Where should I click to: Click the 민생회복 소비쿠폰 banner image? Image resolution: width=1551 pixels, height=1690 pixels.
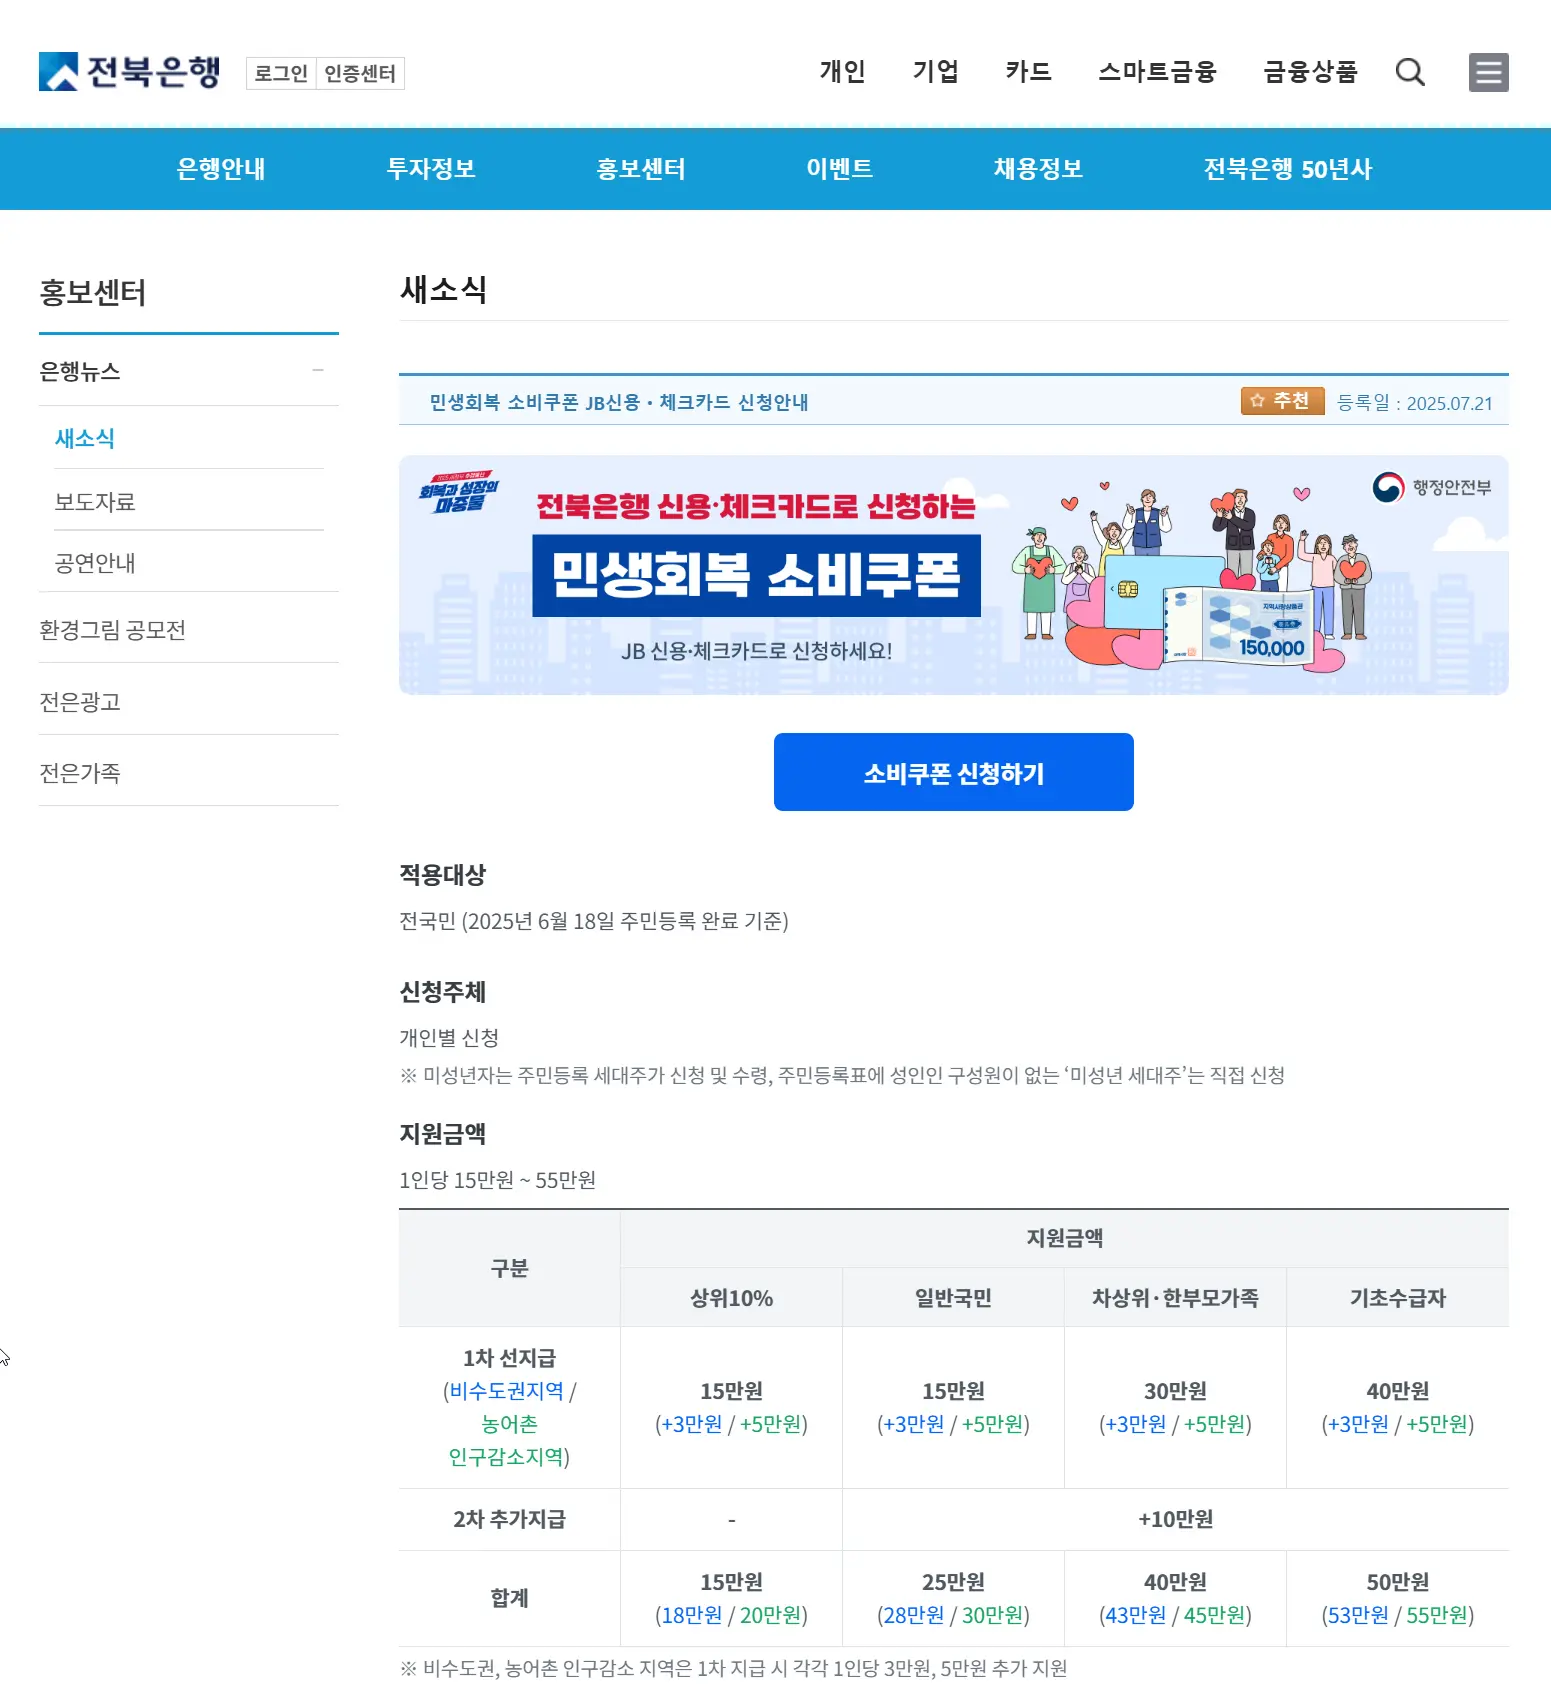[953, 575]
